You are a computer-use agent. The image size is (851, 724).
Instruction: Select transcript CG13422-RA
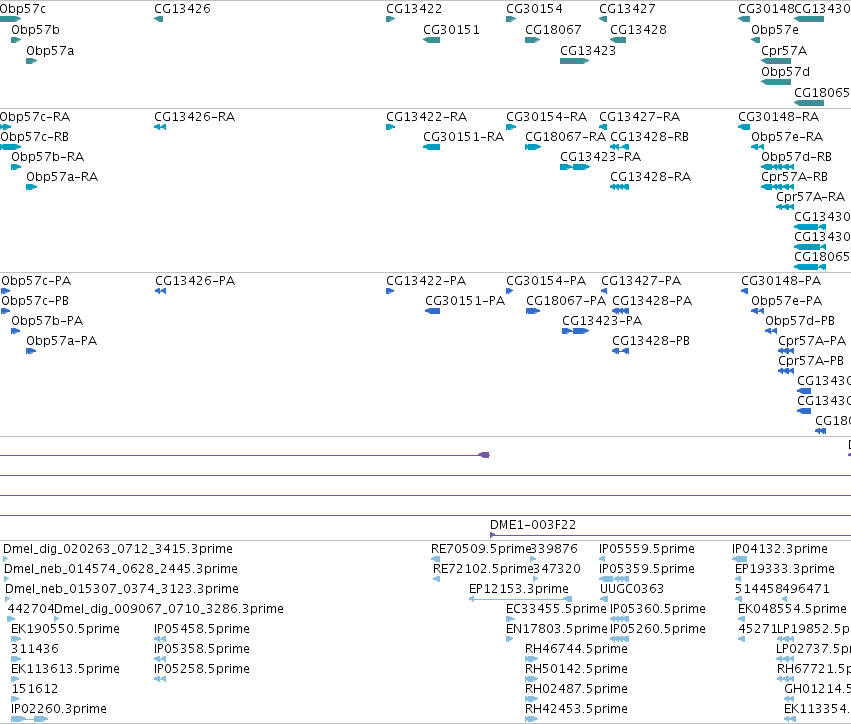(427, 117)
